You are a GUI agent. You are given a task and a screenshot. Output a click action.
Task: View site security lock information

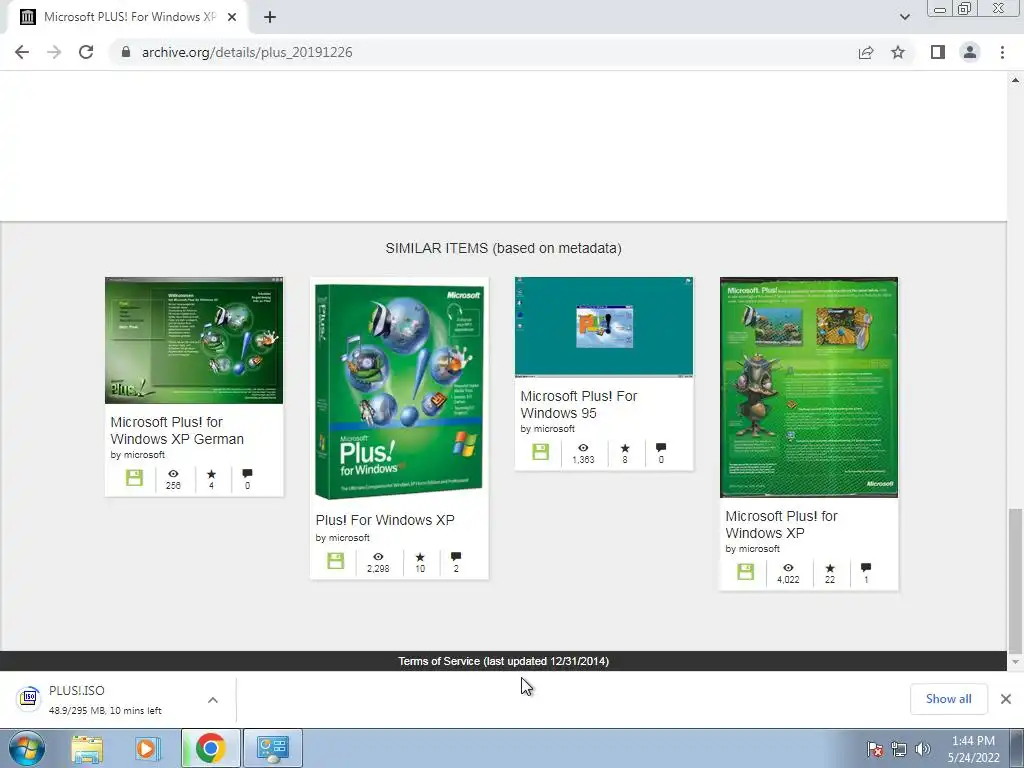(125, 52)
